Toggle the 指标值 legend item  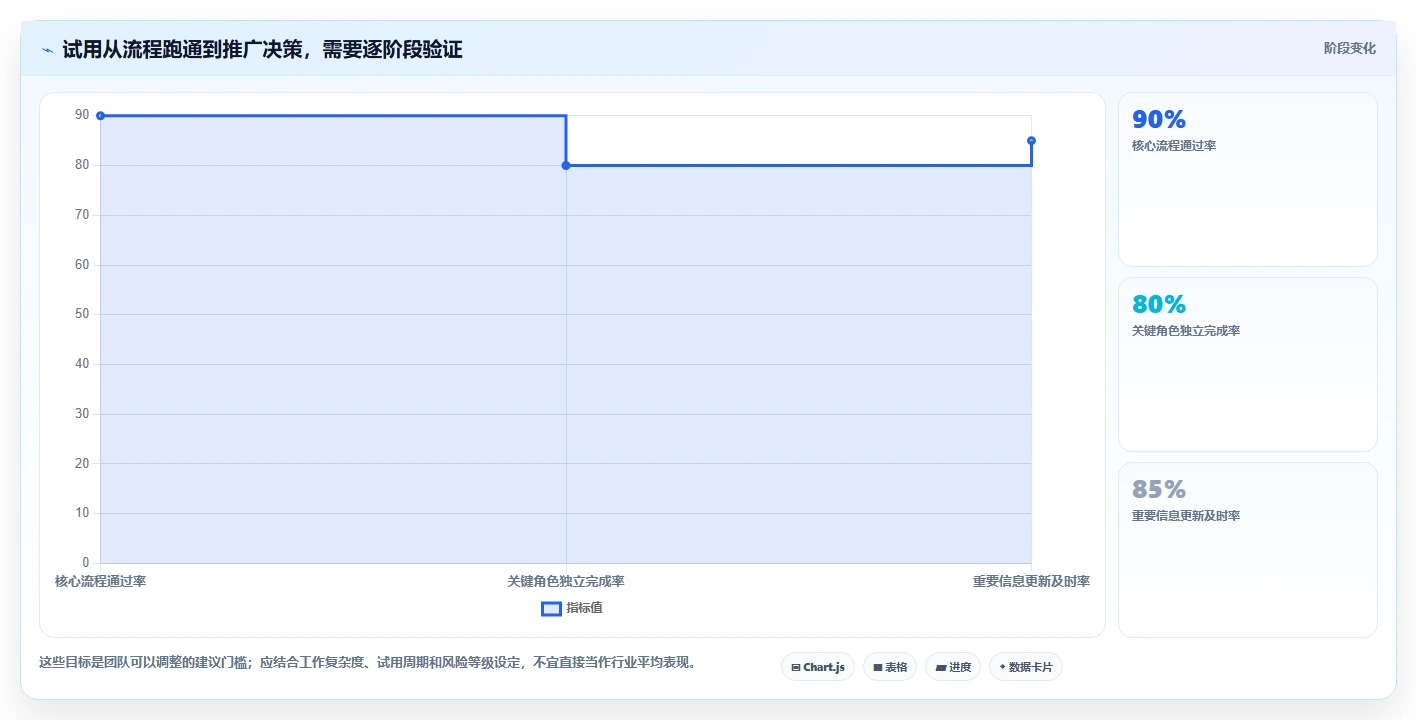point(572,608)
